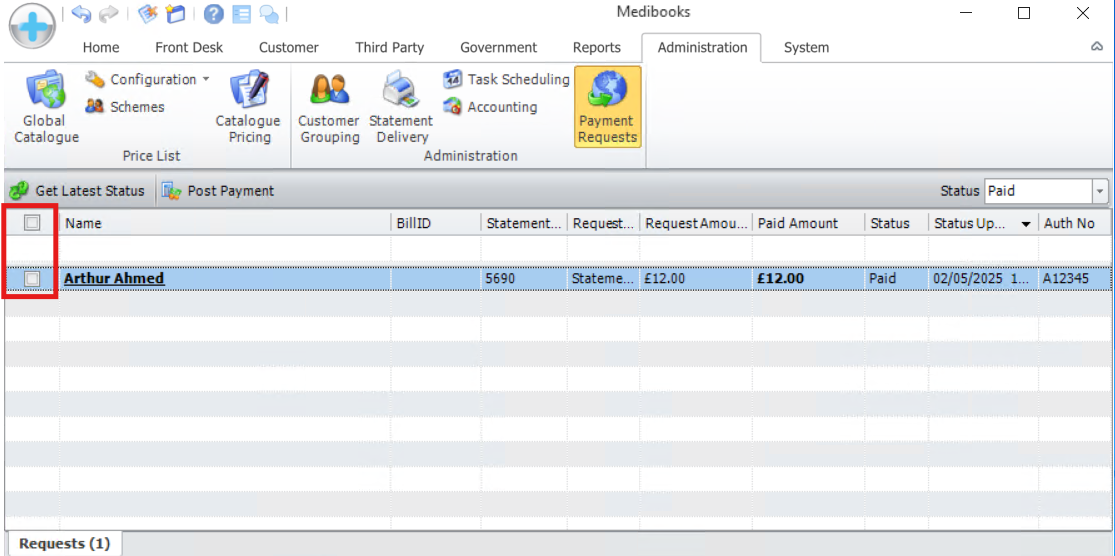Click the Medibooks round application button
Screen dimensions: 1115x556
[x=32, y=26]
